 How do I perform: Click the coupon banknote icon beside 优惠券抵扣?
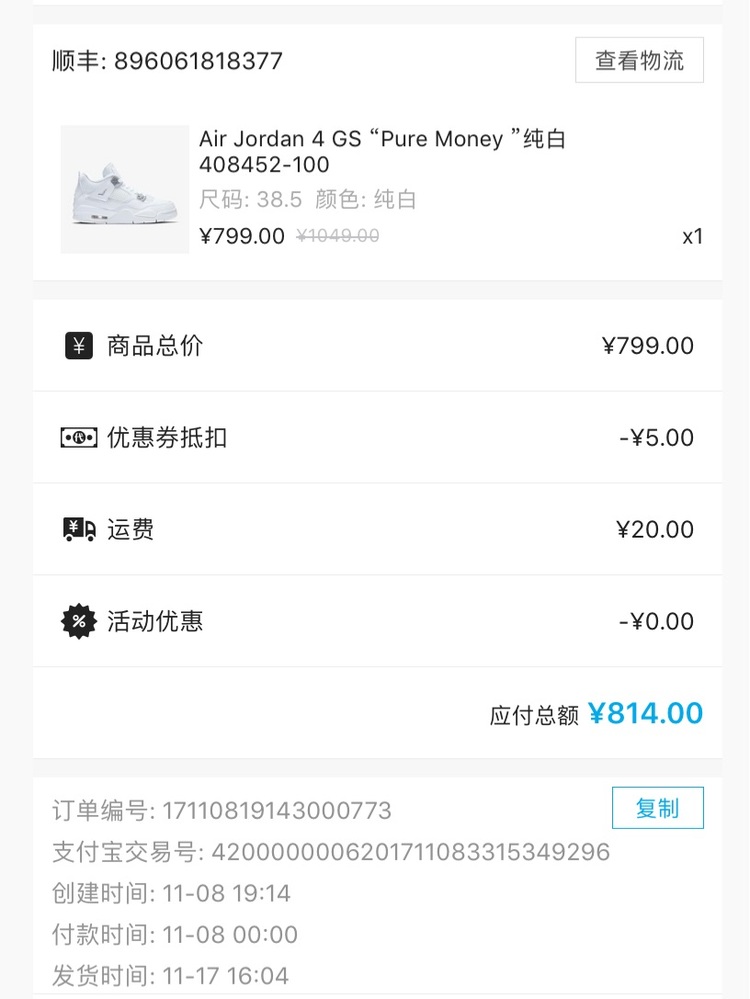pyautogui.click(x=79, y=438)
